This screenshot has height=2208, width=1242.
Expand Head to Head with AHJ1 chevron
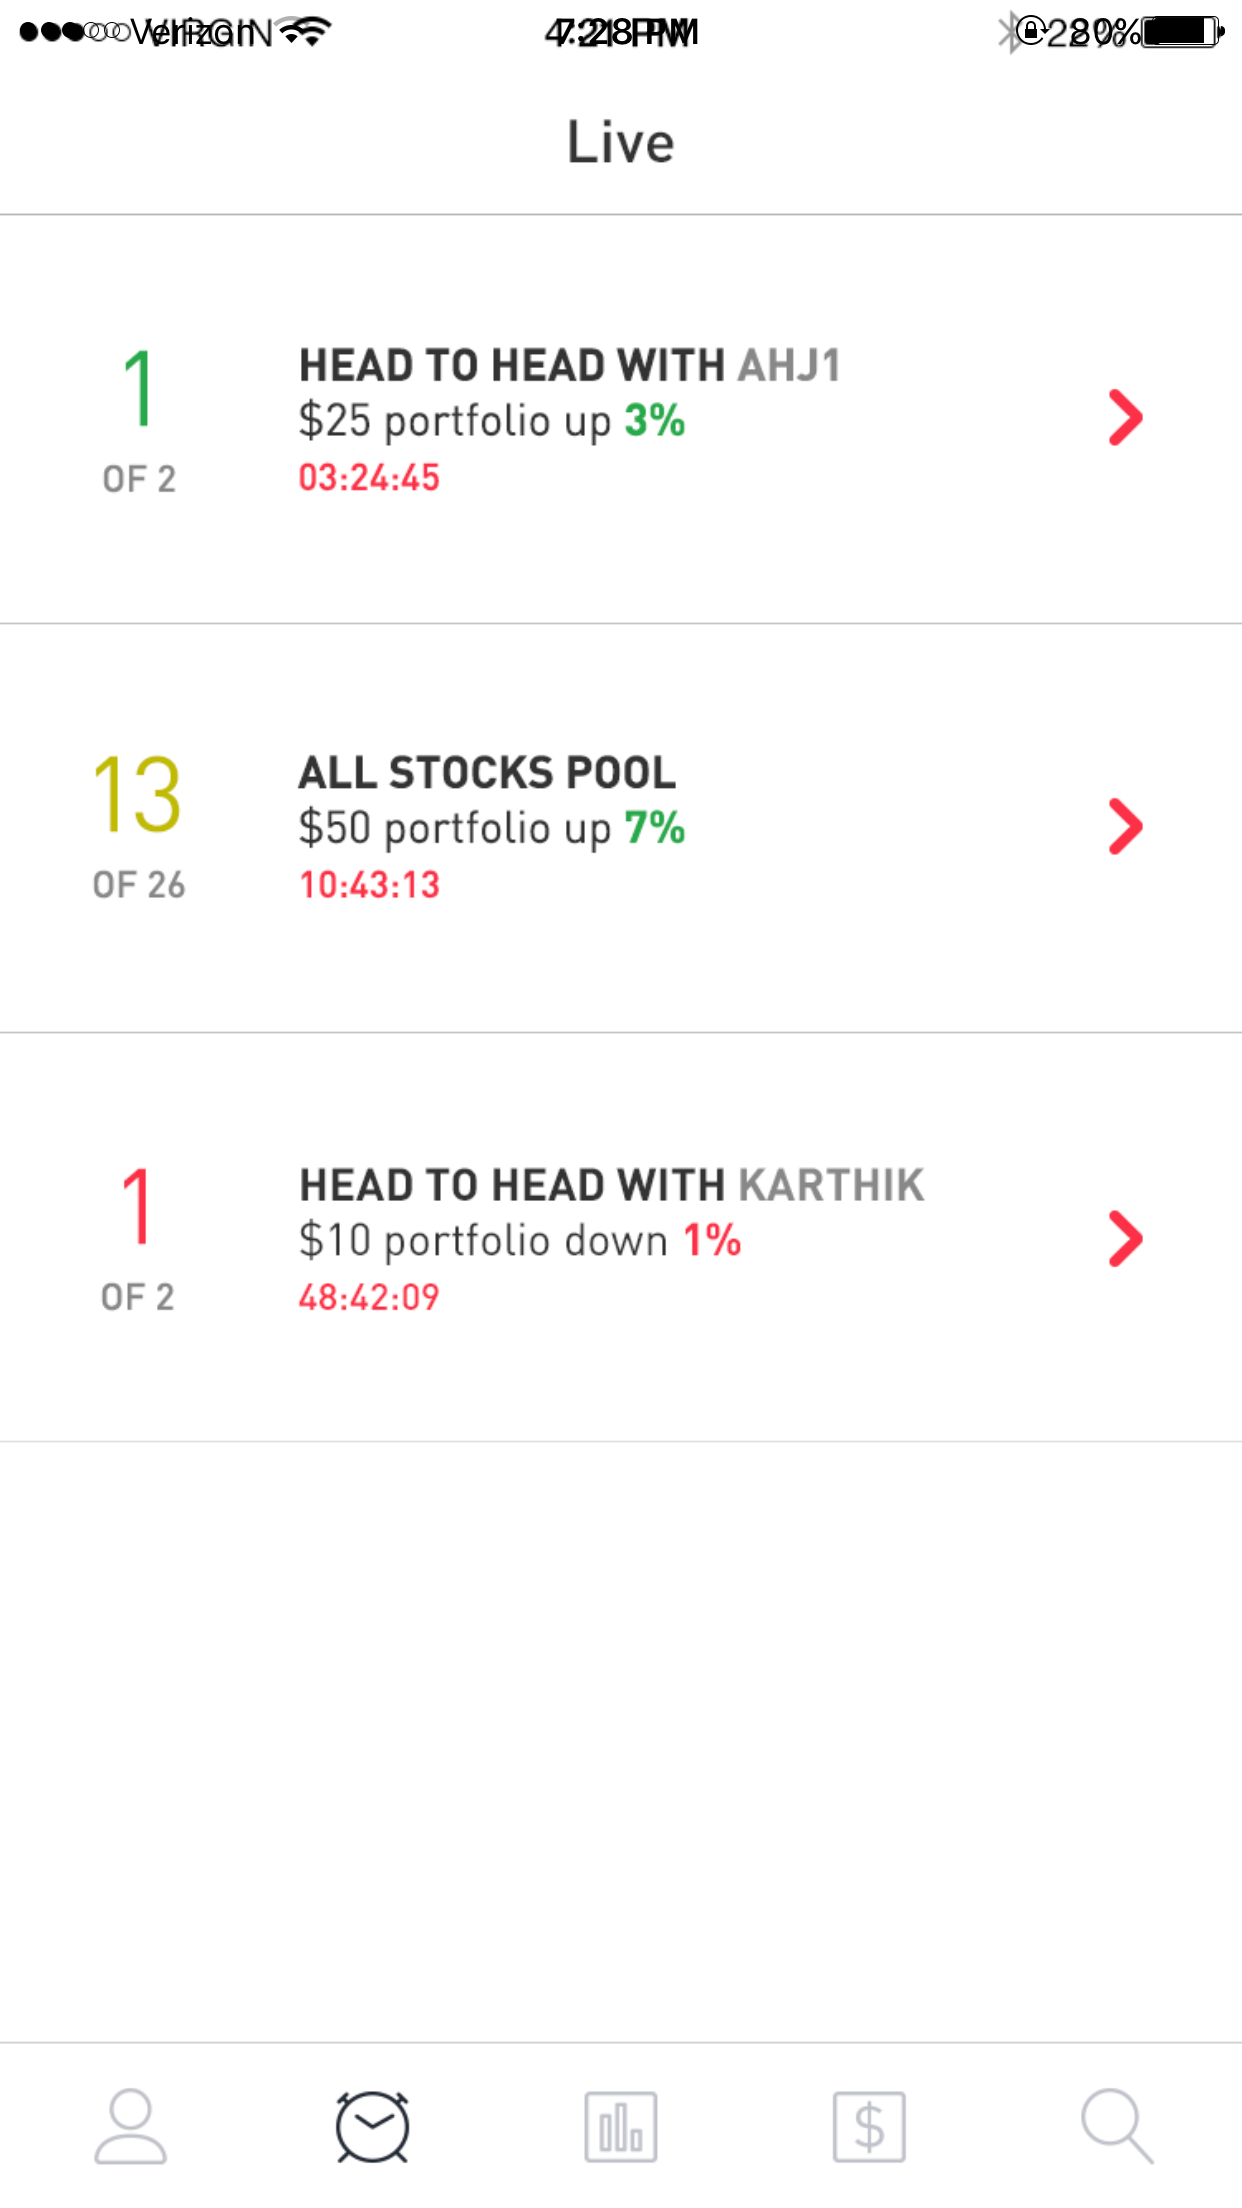[1125, 418]
